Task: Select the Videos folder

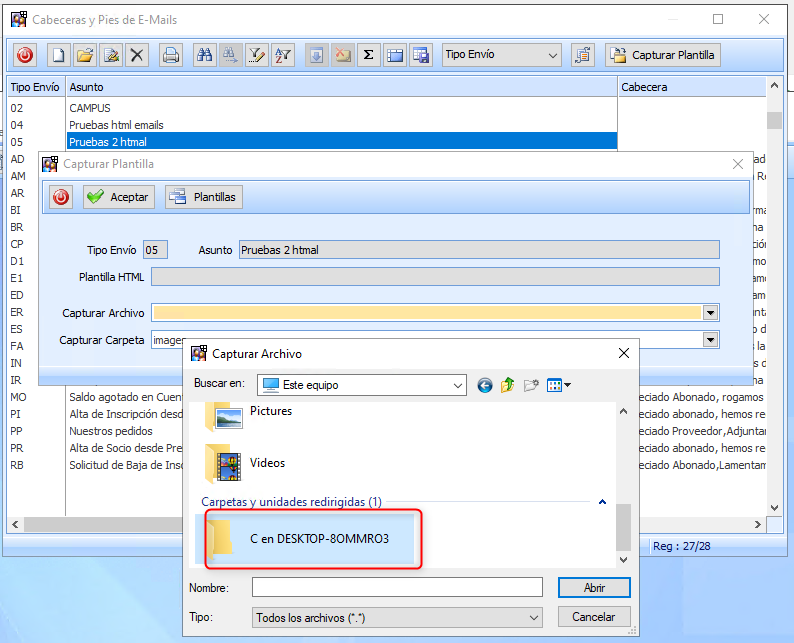Action: (x=266, y=463)
